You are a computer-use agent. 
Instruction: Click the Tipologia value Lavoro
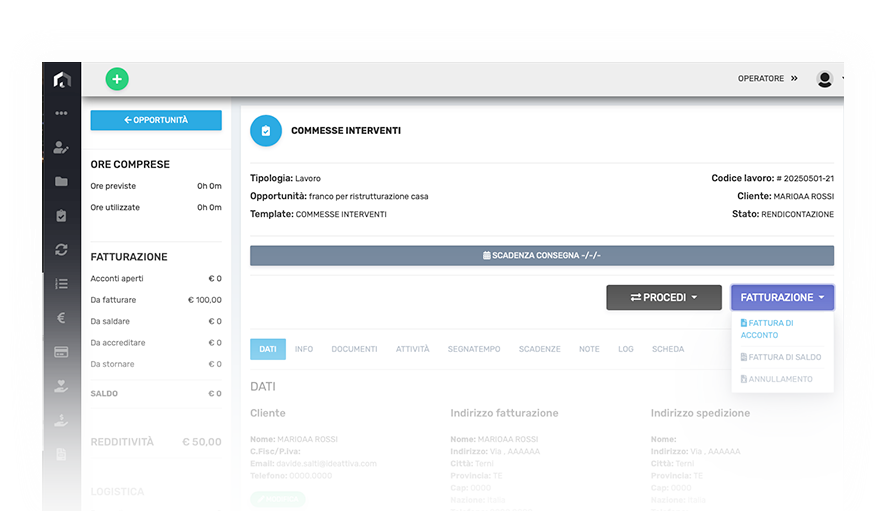pos(308,178)
